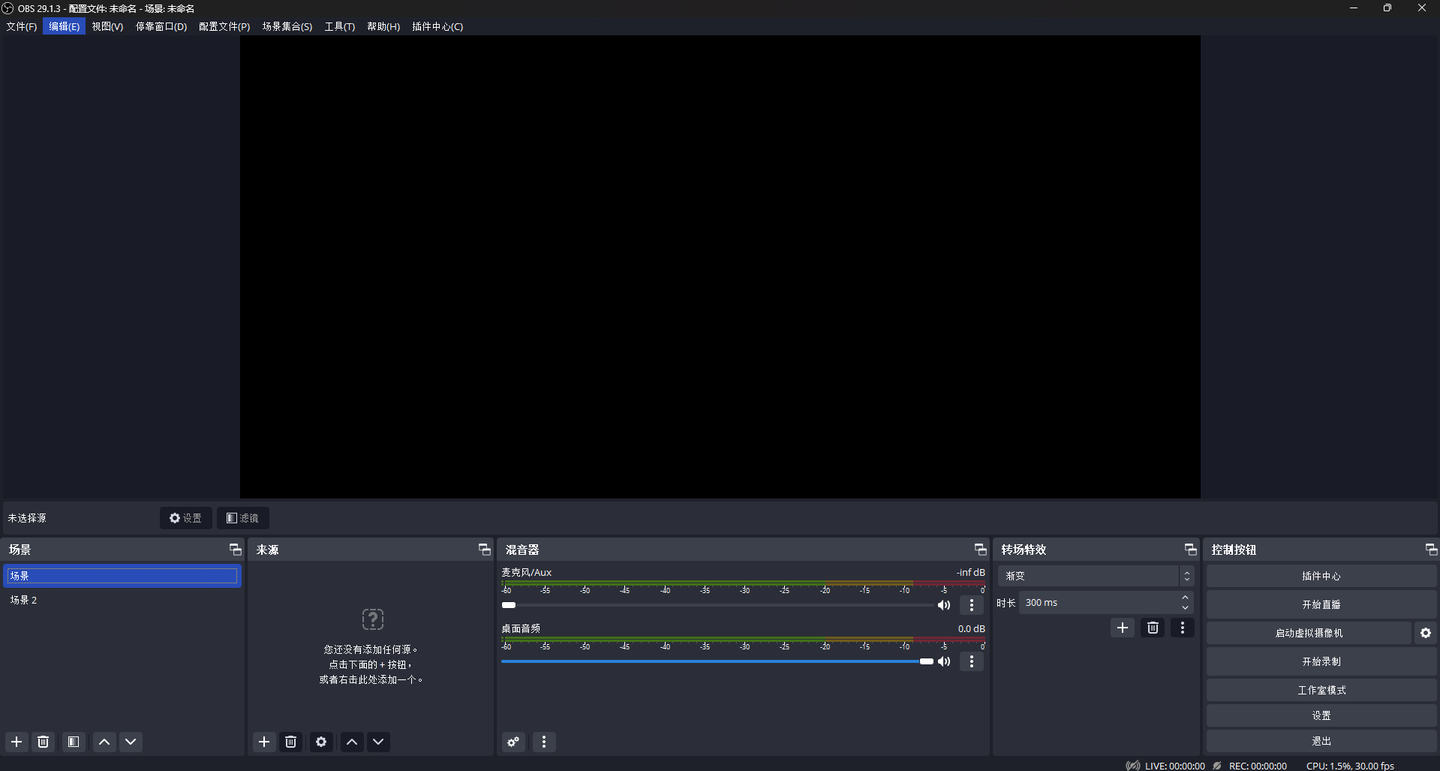The width and height of the screenshot is (1440, 771).
Task: Increase transition duration with up arrow
Action: point(1185,597)
